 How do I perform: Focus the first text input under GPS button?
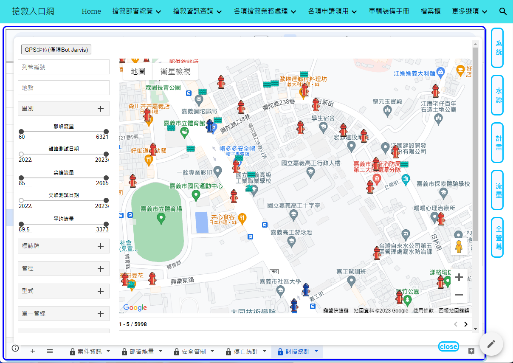tap(64, 67)
